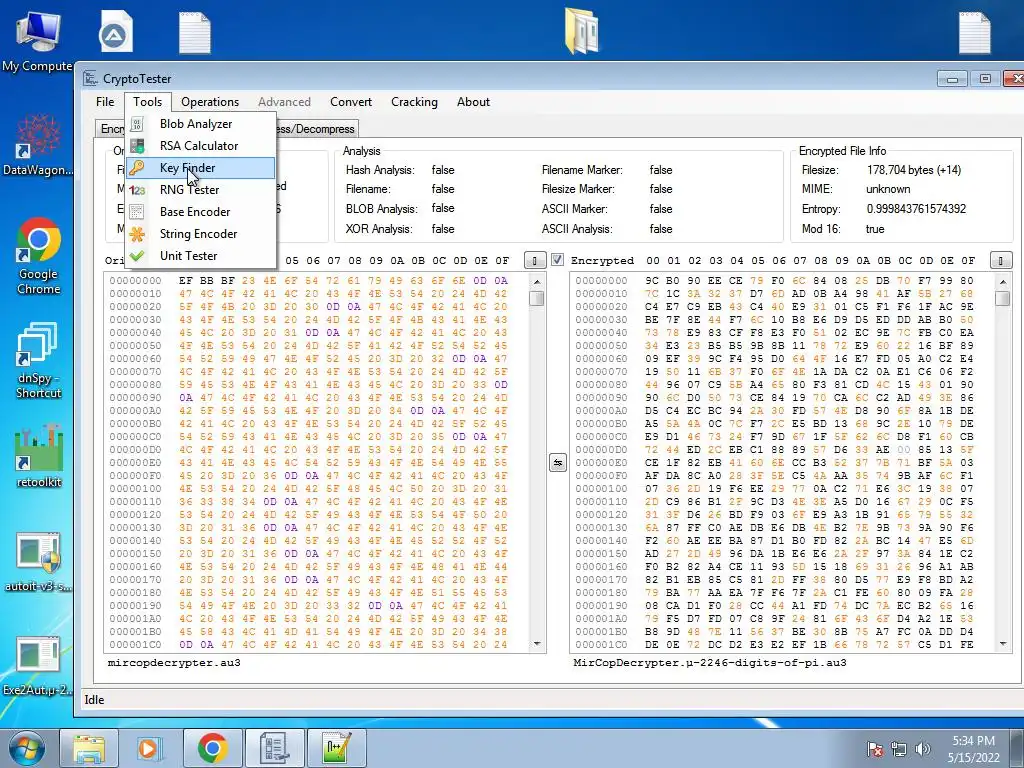This screenshot has width=1024, height=768.
Task: Select the Google Chrome desktop shortcut
Action: tap(39, 256)
